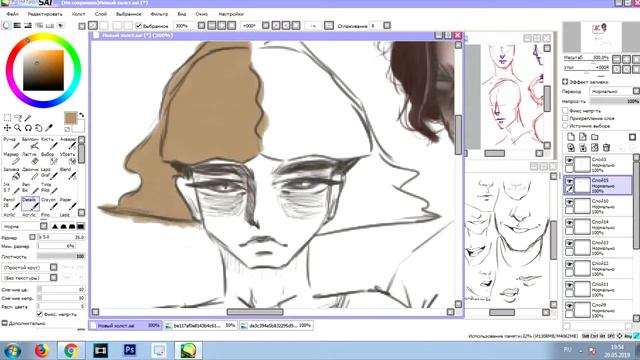Viewport: 640px width, 360px height.
Task: Pick the Кисть brush tool
Action: point(48,143)
